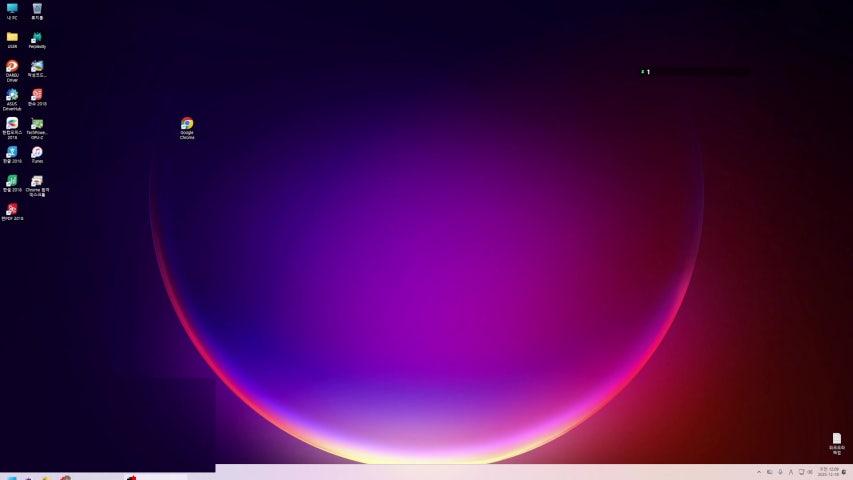Select the 한PDF 2018 shortcut
This screenshot has height=480, width=853.
click(12, 212)
